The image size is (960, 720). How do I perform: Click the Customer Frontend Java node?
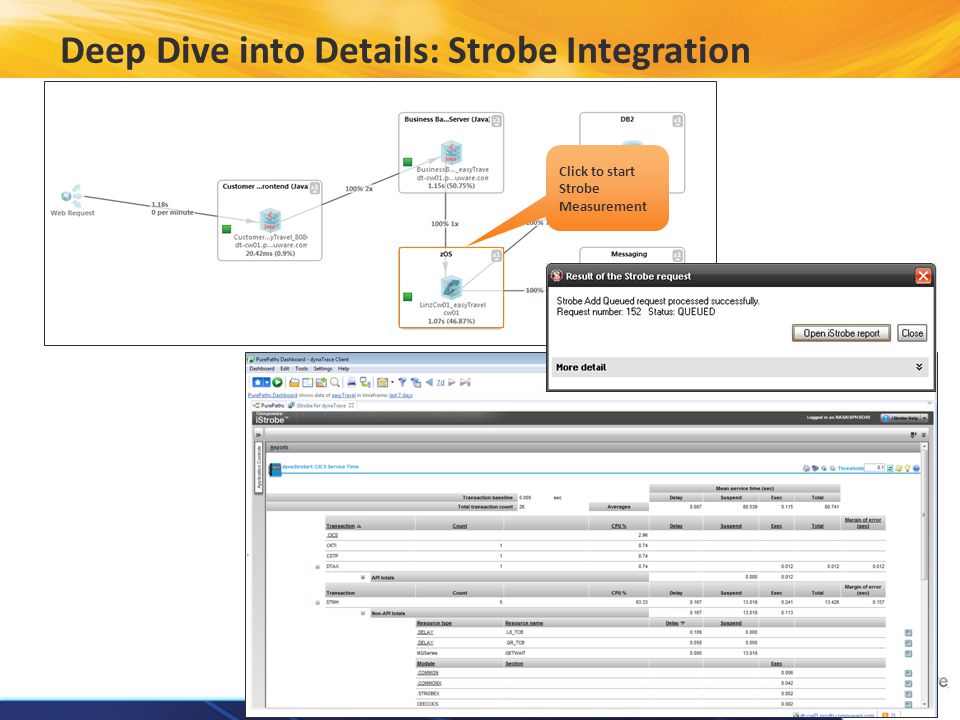pos(270,220)
